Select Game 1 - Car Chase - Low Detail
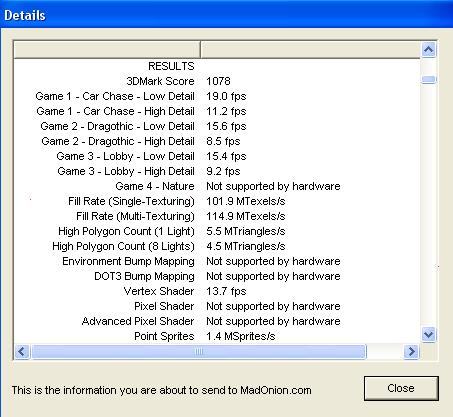The width and height of the screenshot is (453, 417). click(x=115, y=96)
